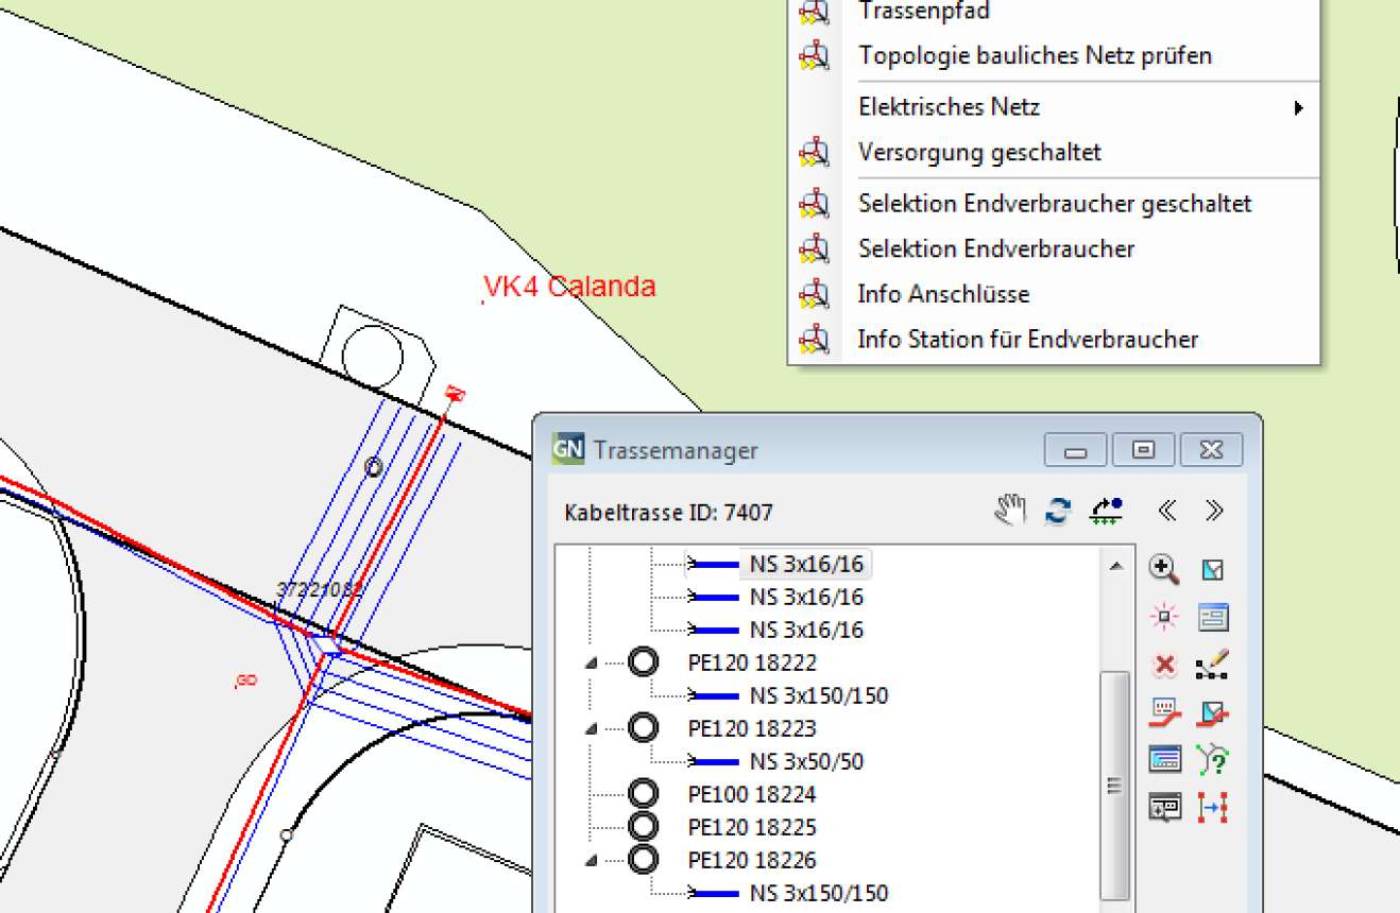The width and height of the screenshot is (1400, 913).
Task: Click the pencil edit vertices icon
Action: (x=1212, y=665)
